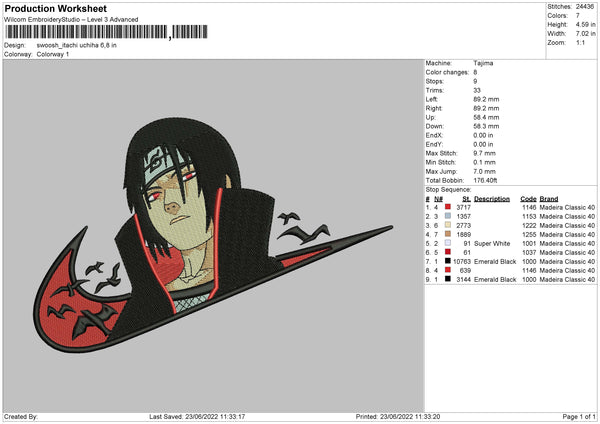Click the St. column header
The height and width of the screenshot is (424, 600).
466,199
